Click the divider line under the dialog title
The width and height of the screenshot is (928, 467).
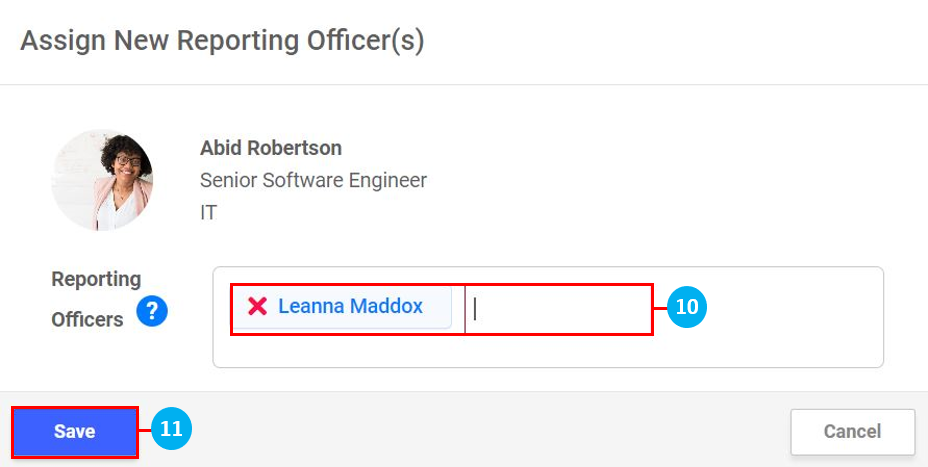(464, 84)
